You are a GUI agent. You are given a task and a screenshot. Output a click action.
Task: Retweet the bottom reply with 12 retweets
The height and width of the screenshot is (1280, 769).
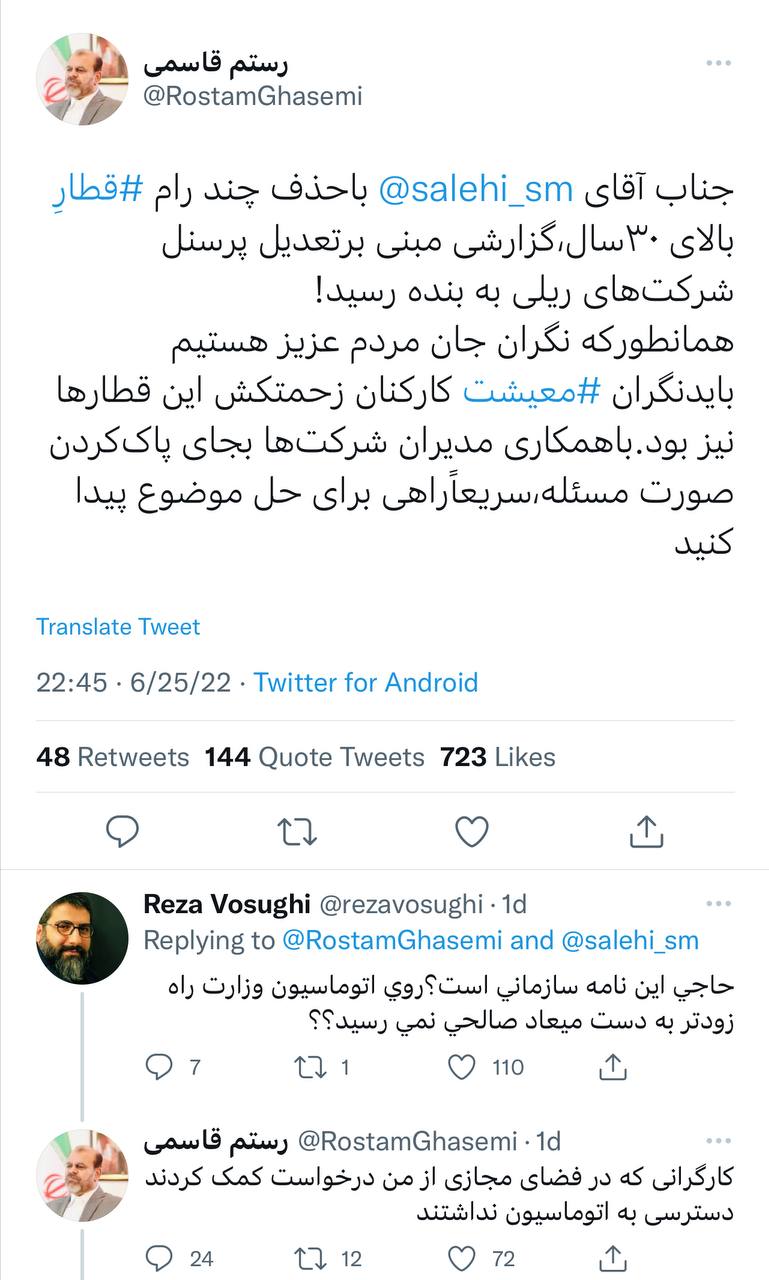(x=308, y=1258)
